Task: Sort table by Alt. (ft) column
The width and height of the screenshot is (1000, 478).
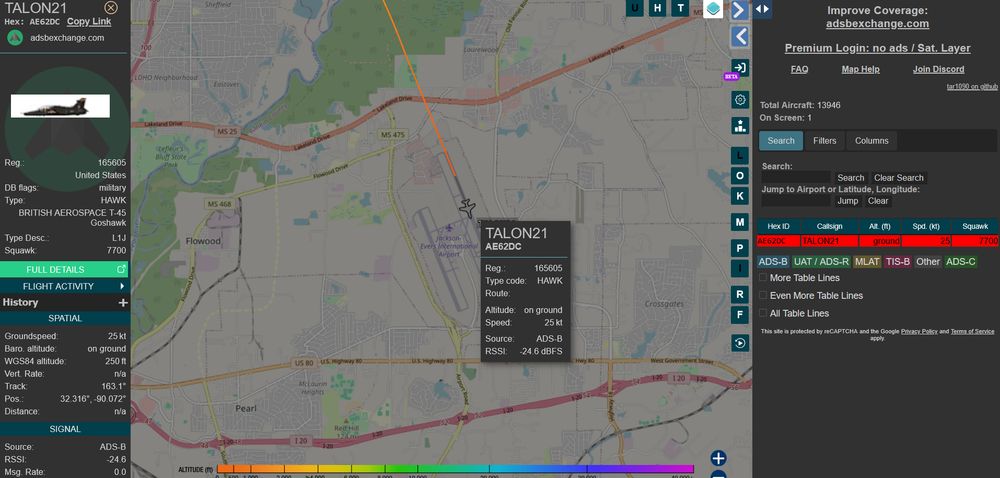Action: pos(879,226)
